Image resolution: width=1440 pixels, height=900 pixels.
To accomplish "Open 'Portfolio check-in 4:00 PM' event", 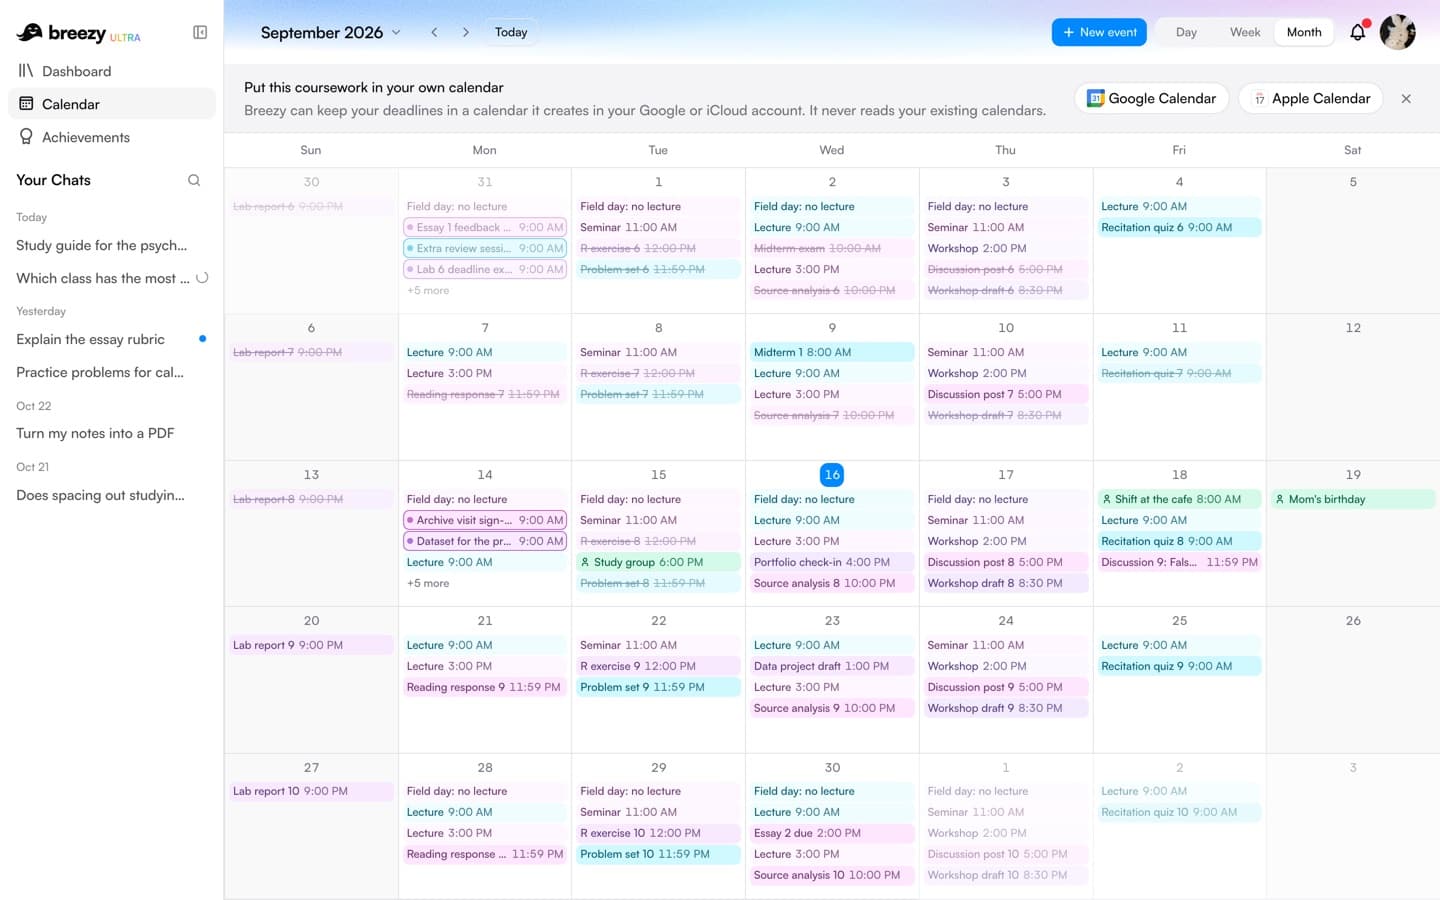I will [832, 562].
